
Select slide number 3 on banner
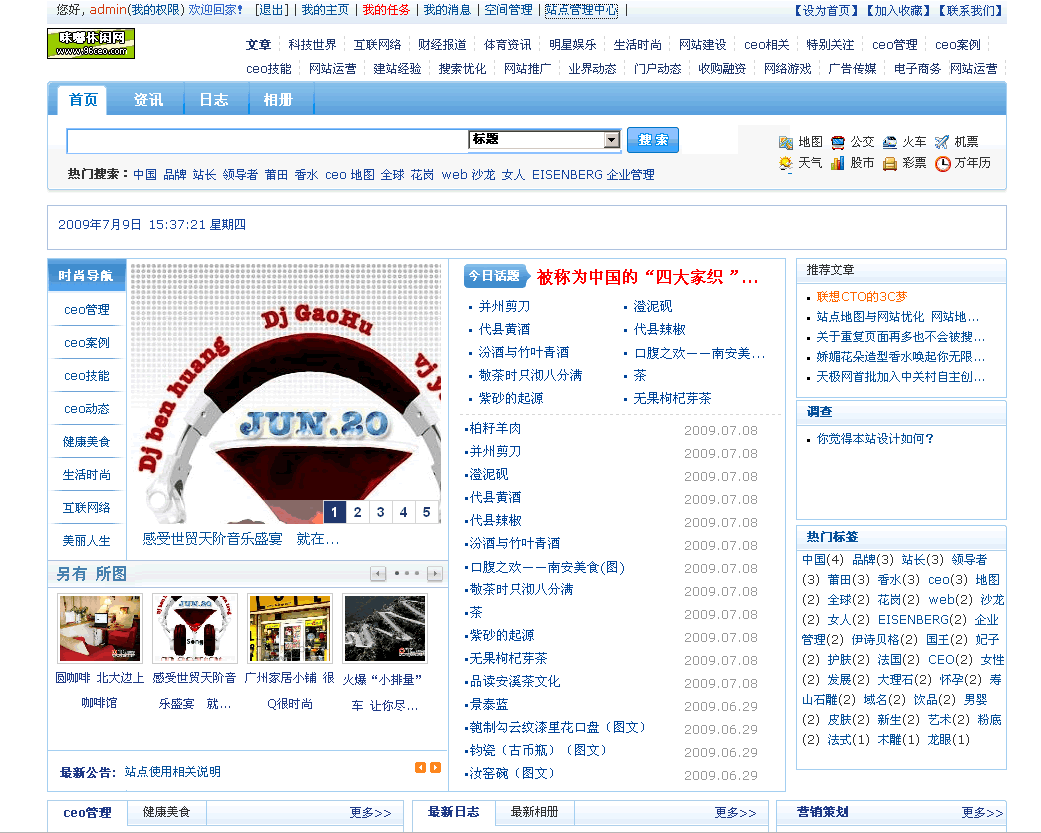tap(380, 512)
